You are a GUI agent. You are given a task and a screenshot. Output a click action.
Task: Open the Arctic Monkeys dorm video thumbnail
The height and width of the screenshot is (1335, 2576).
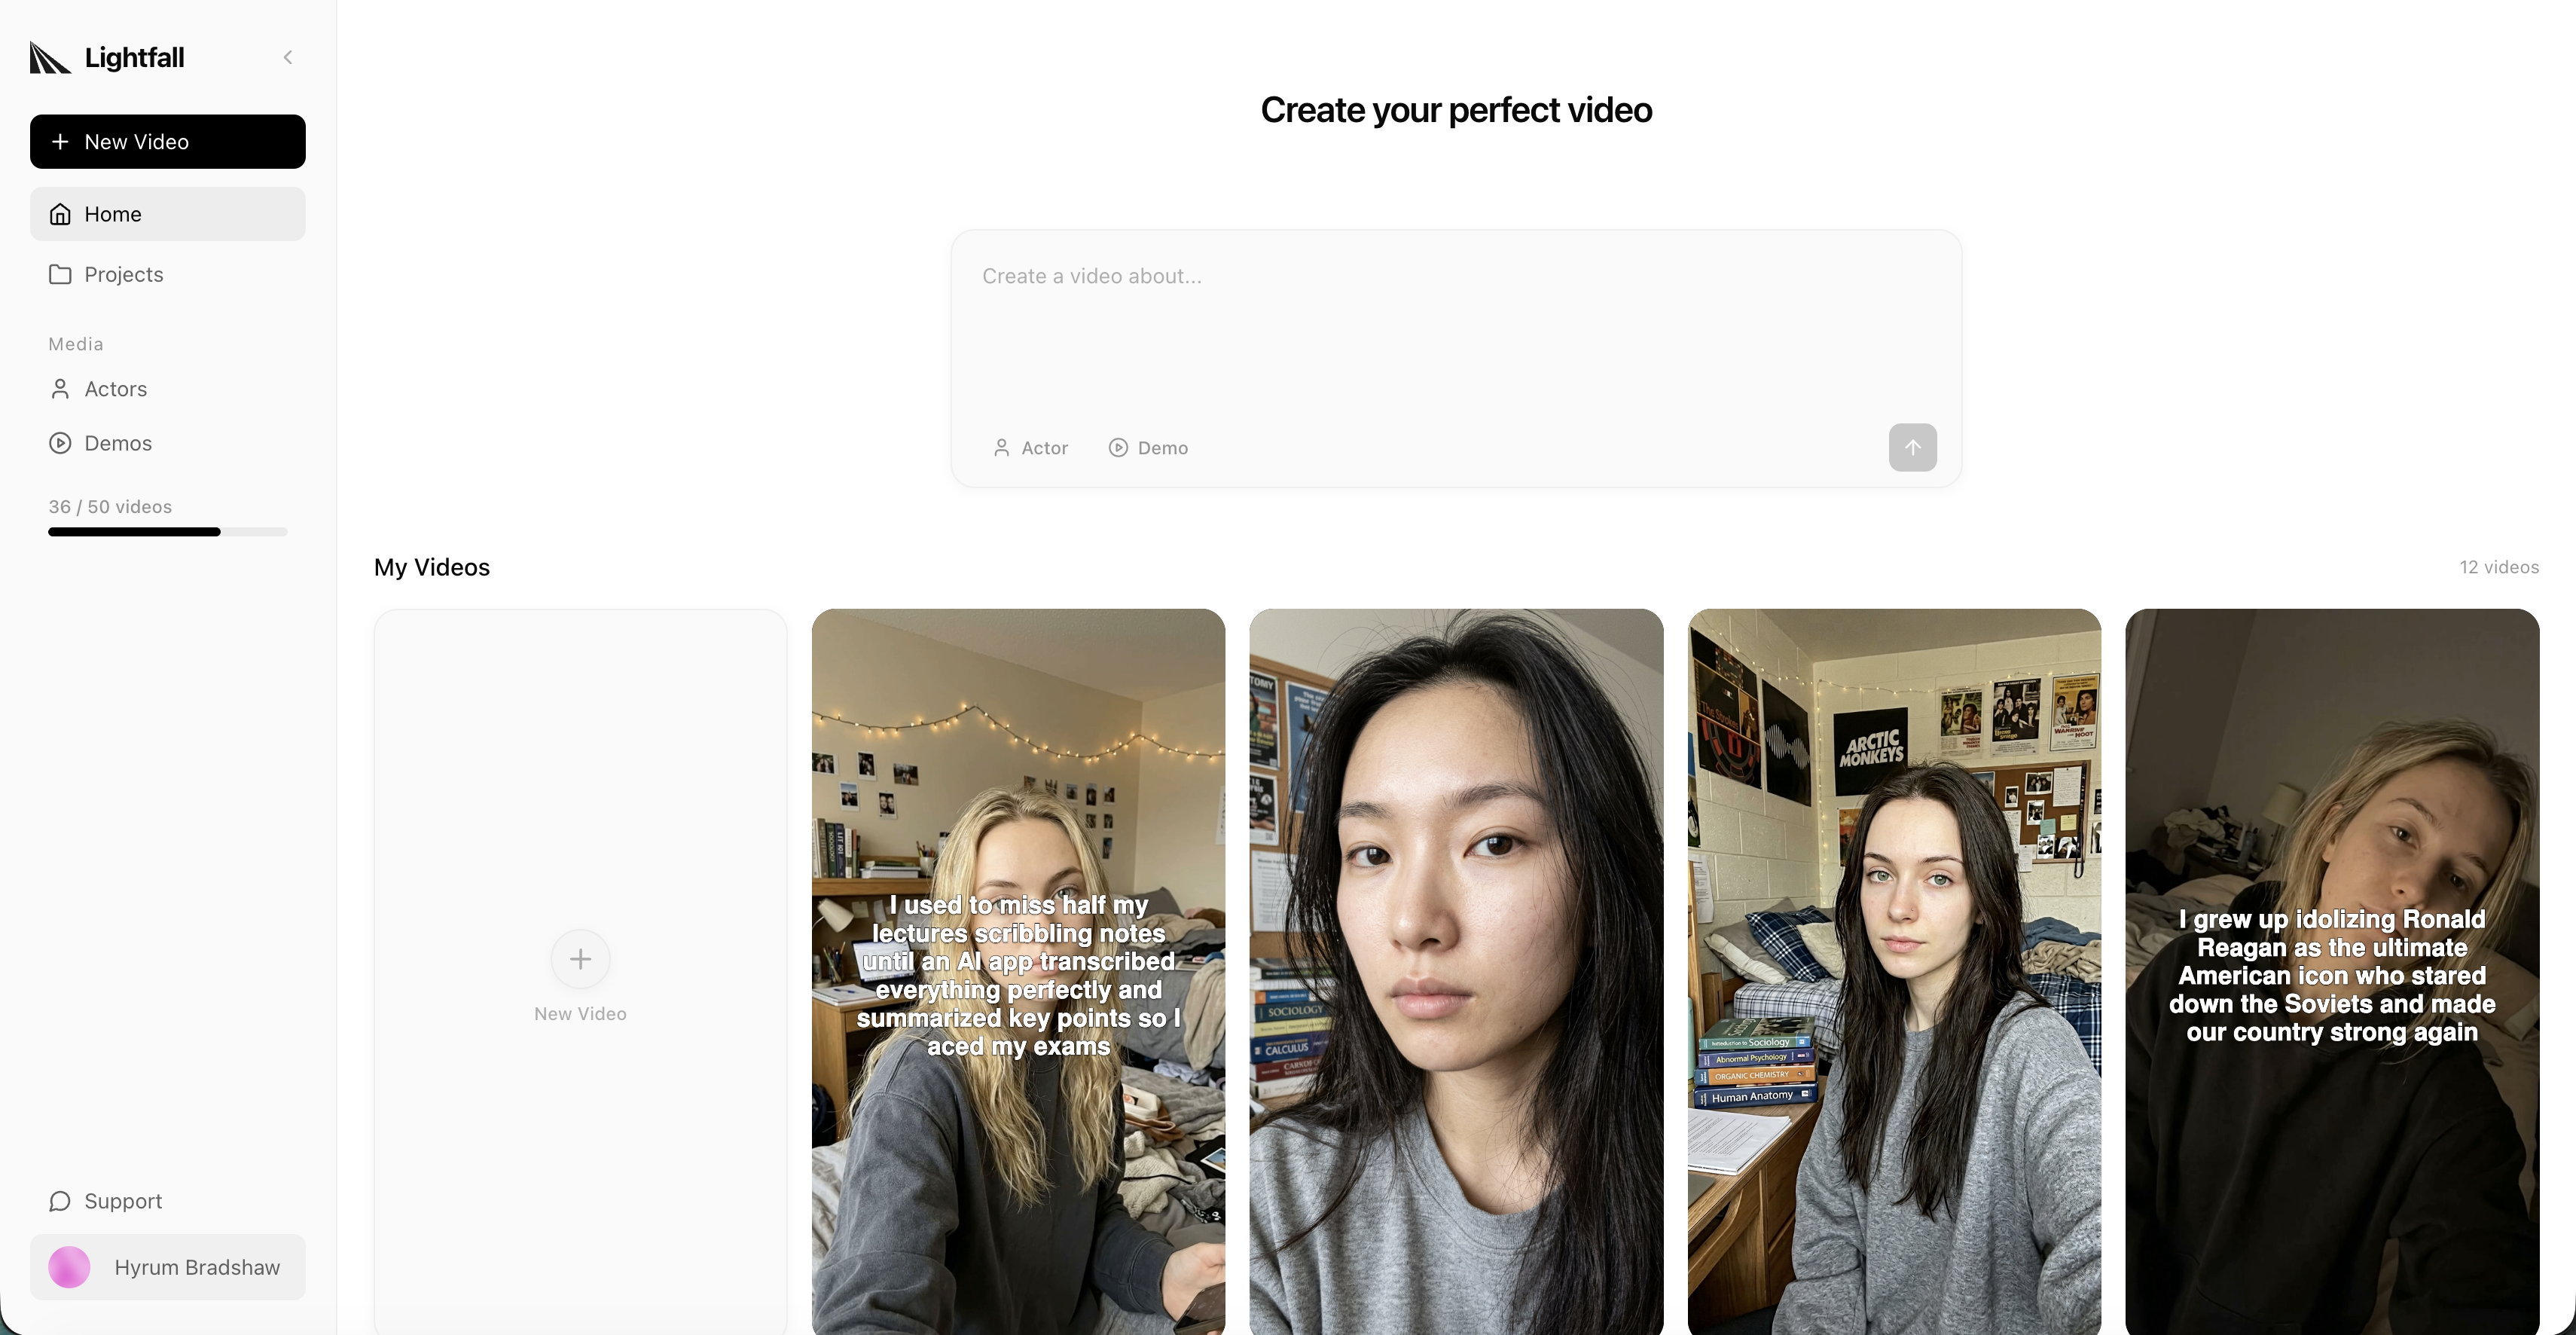pyautogui.click(x=1893, y=970)
